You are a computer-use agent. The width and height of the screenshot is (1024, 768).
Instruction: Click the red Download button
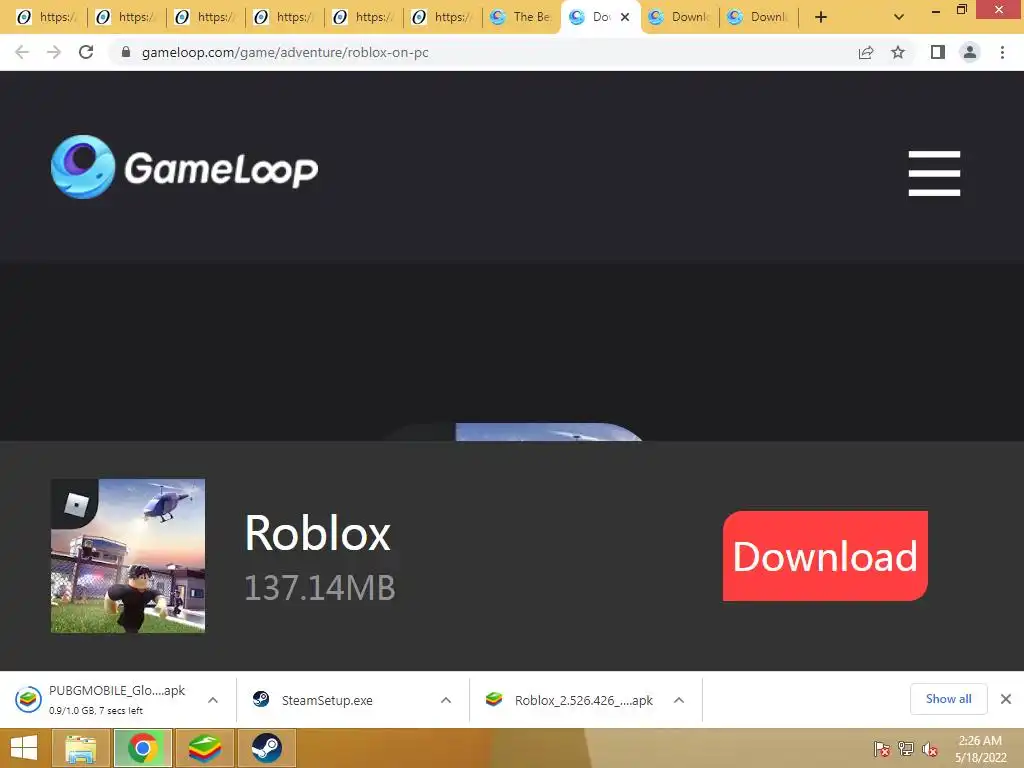point(825,556)
